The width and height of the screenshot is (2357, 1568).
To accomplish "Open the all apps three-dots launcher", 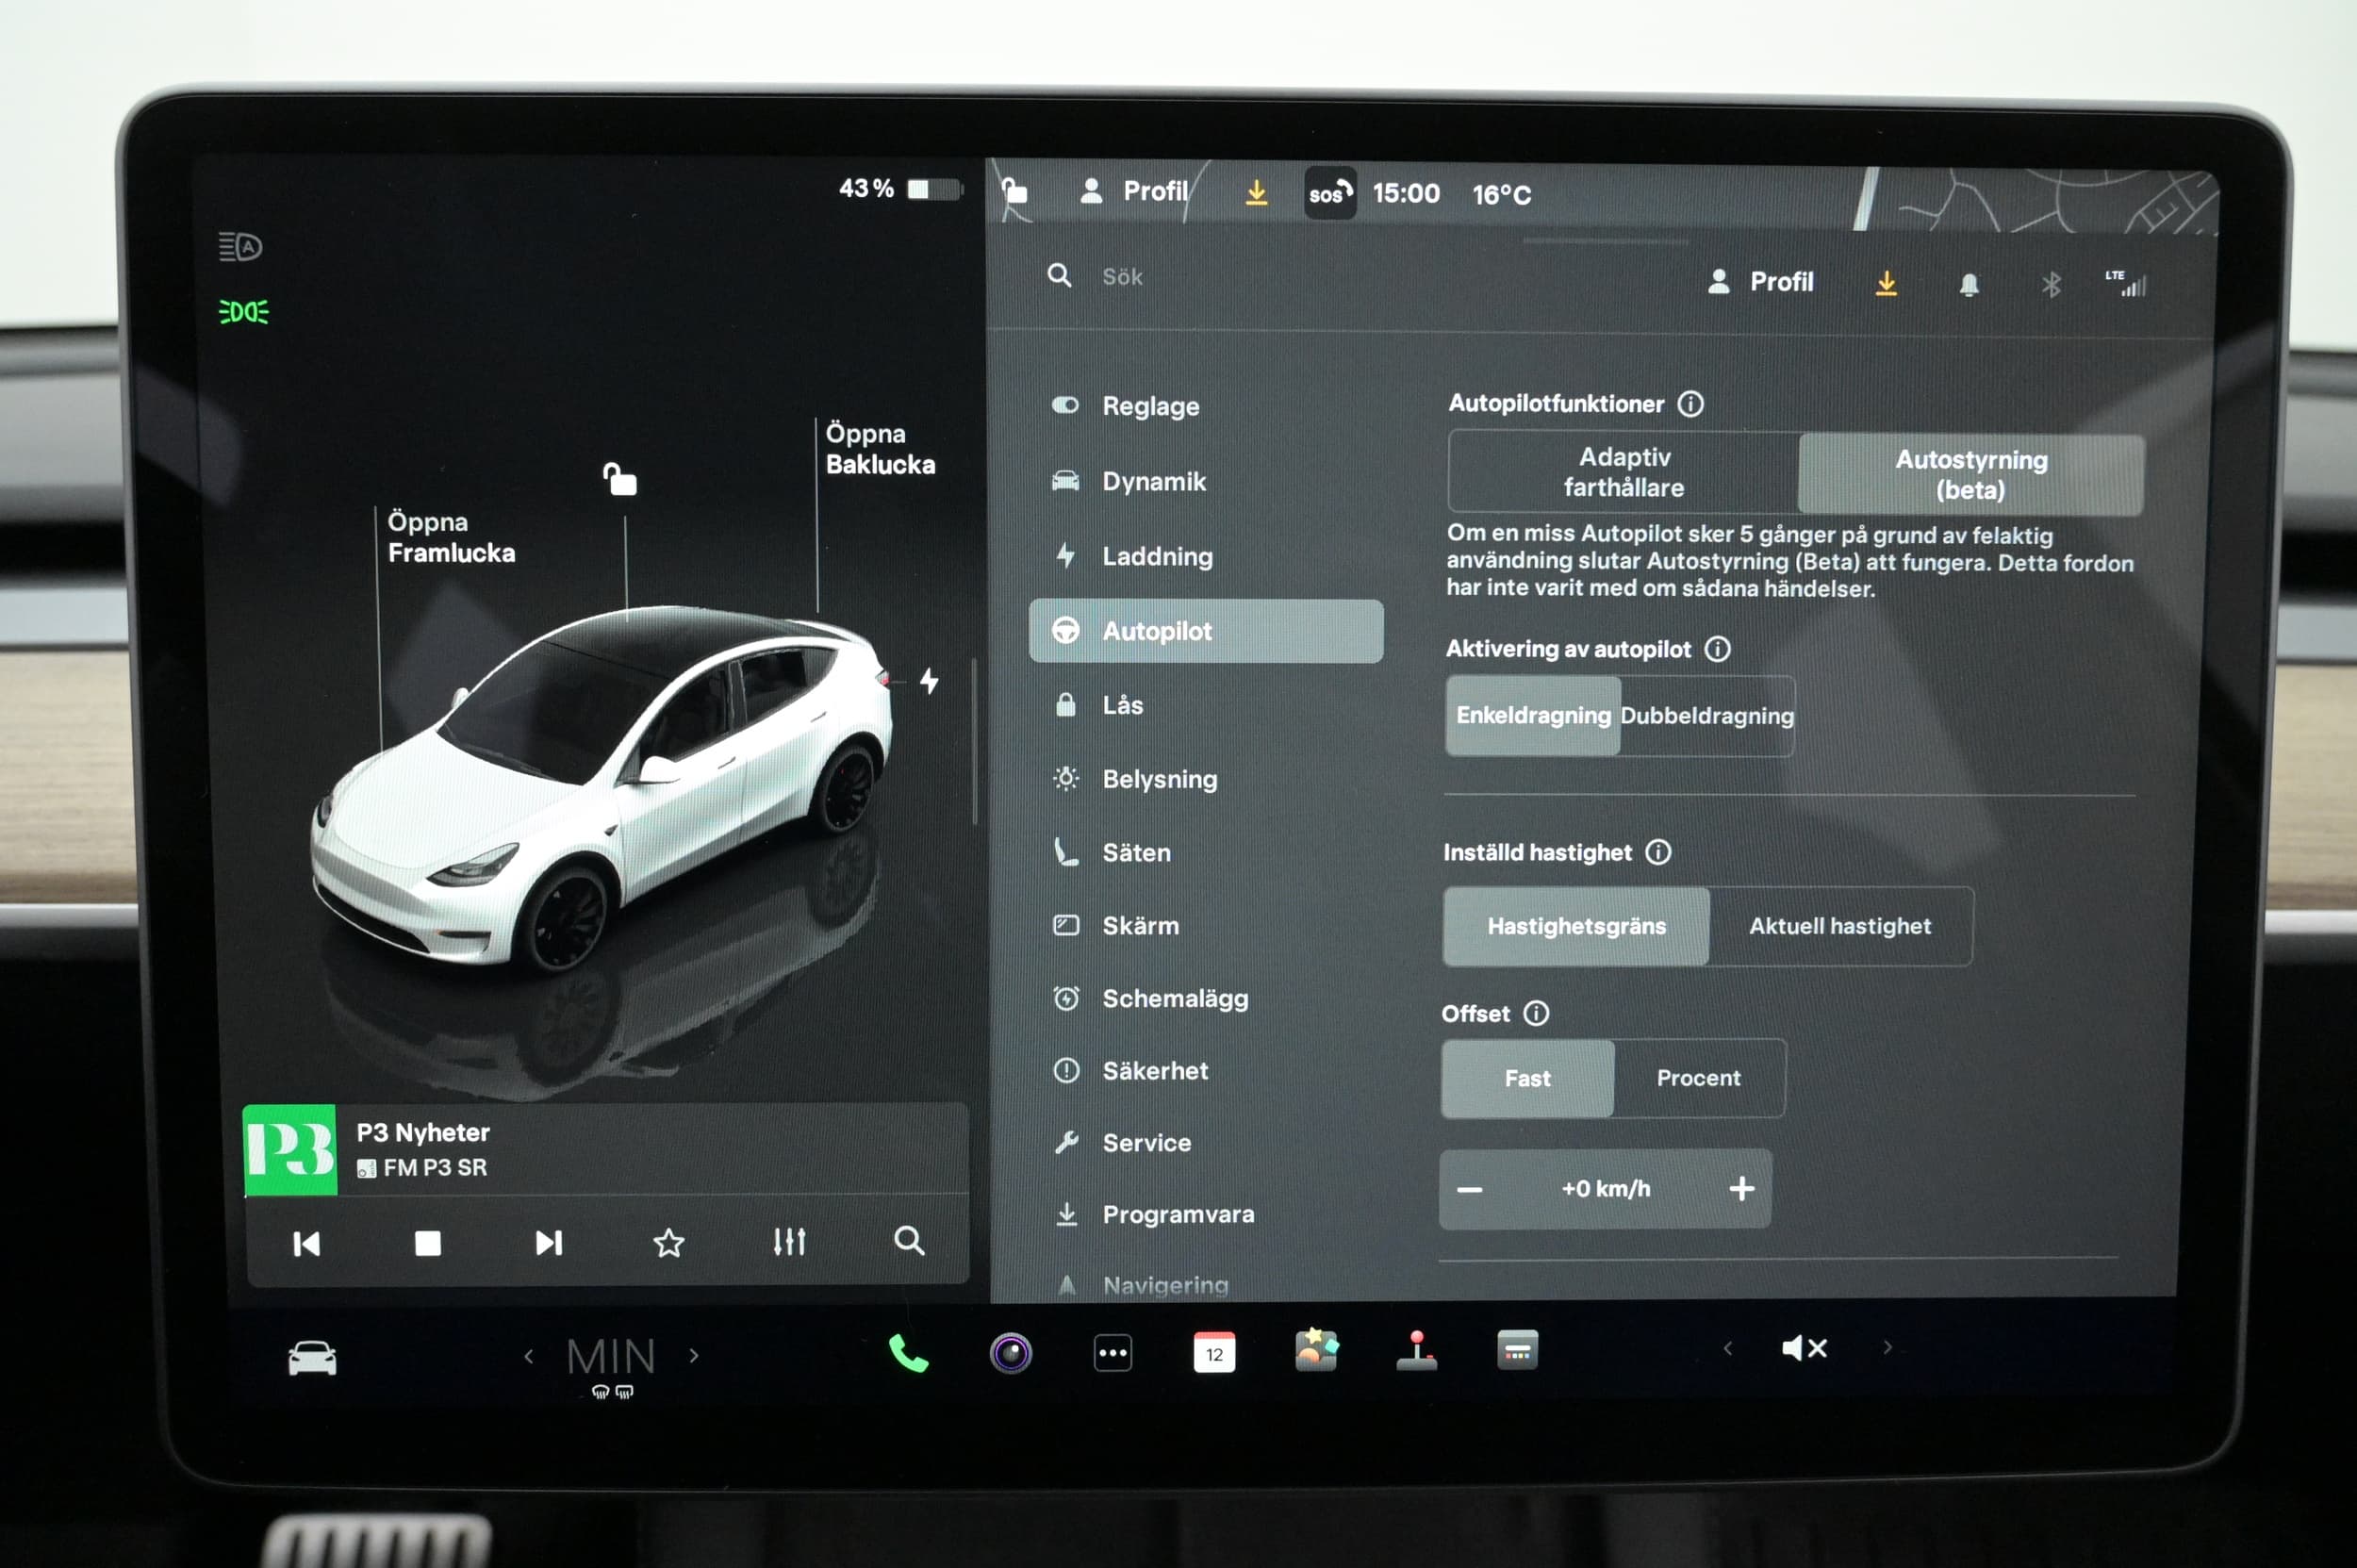I will (1113, 1353).
